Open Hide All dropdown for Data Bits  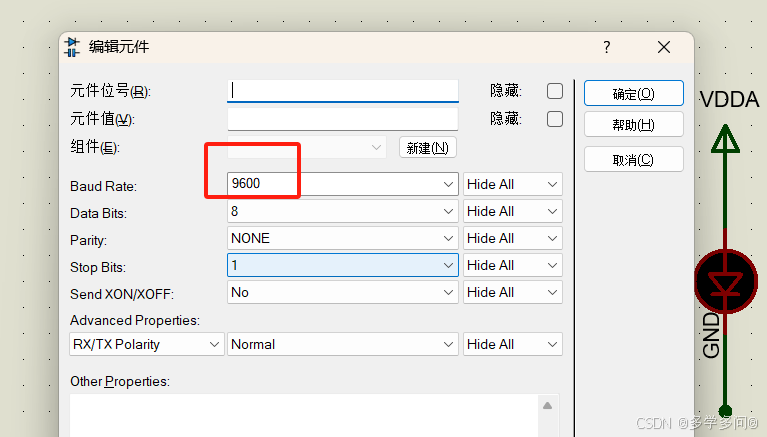pyautogui.click(x=513, y=211)
